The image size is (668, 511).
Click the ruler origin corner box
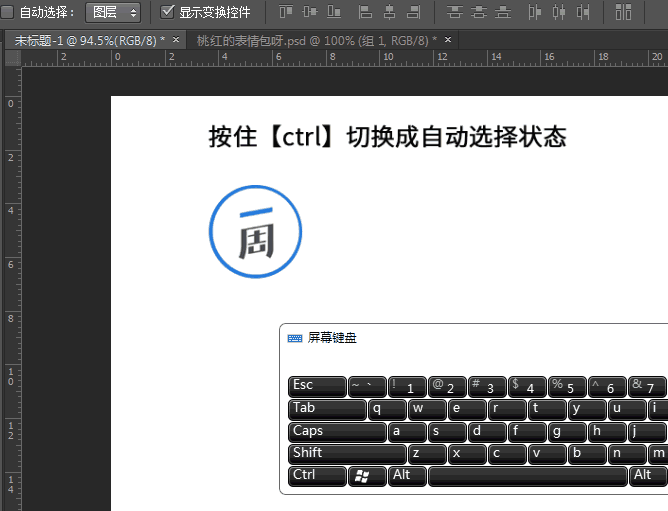13,58
